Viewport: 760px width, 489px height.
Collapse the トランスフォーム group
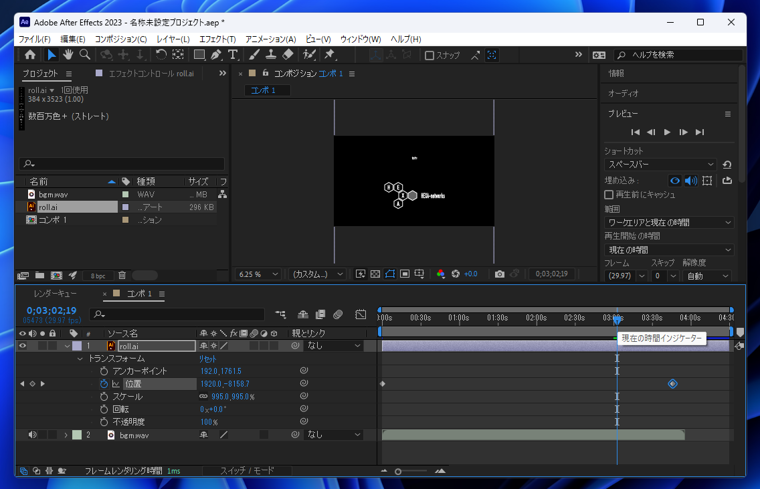tap(80, 359)
